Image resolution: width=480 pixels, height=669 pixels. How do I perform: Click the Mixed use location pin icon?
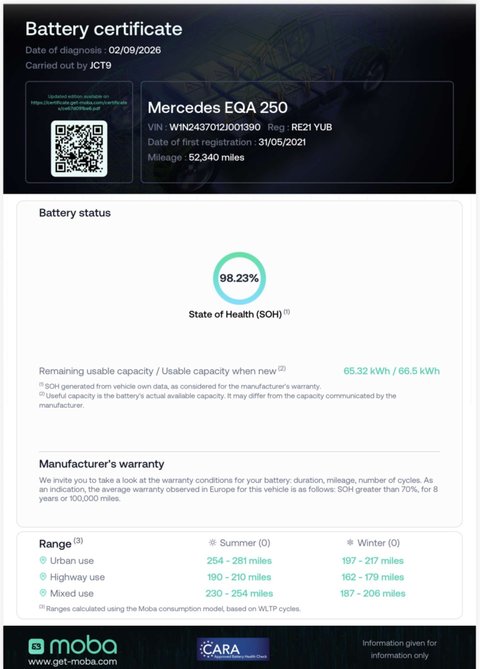[x=43, y=593]
